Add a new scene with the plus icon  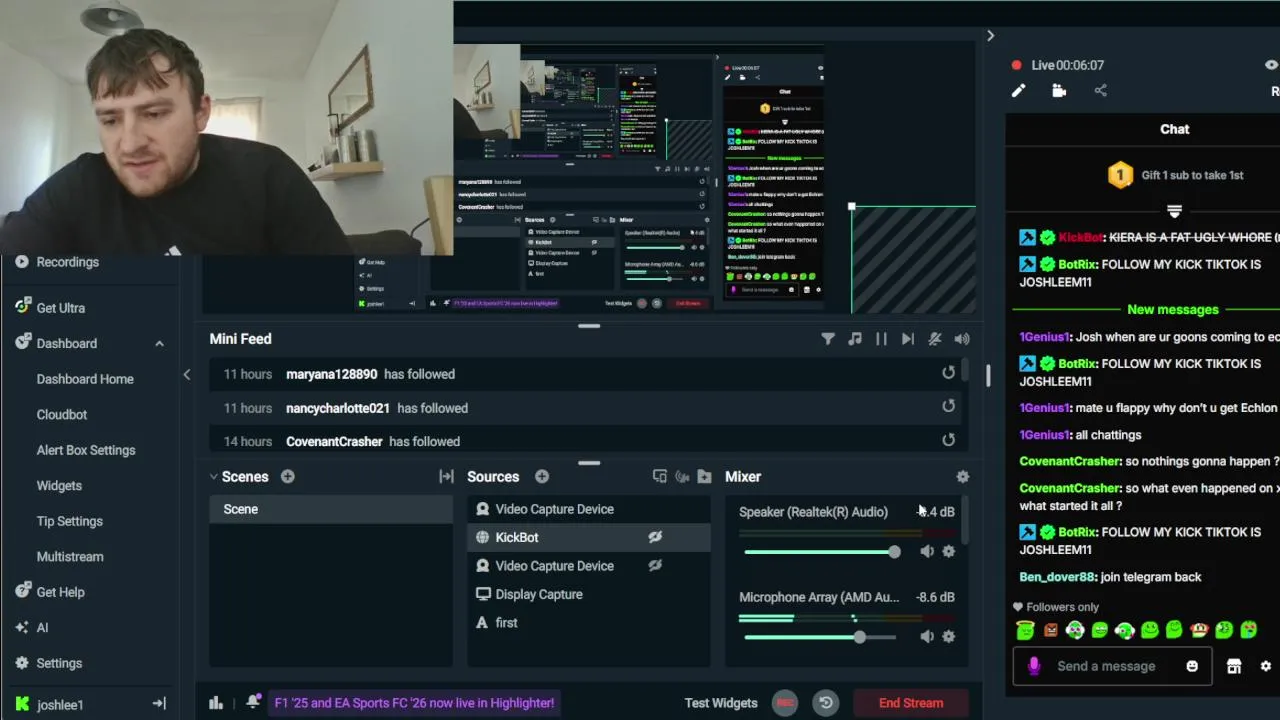287,477
